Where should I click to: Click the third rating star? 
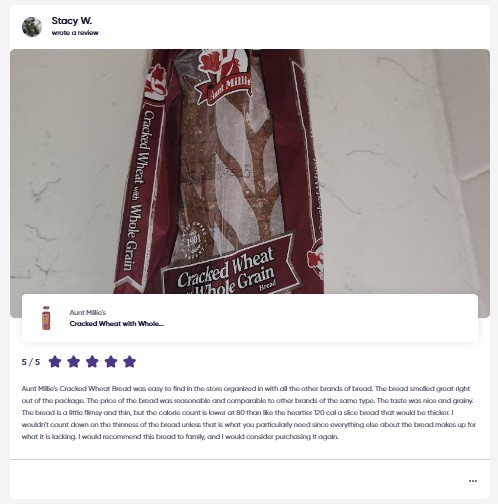92,362
